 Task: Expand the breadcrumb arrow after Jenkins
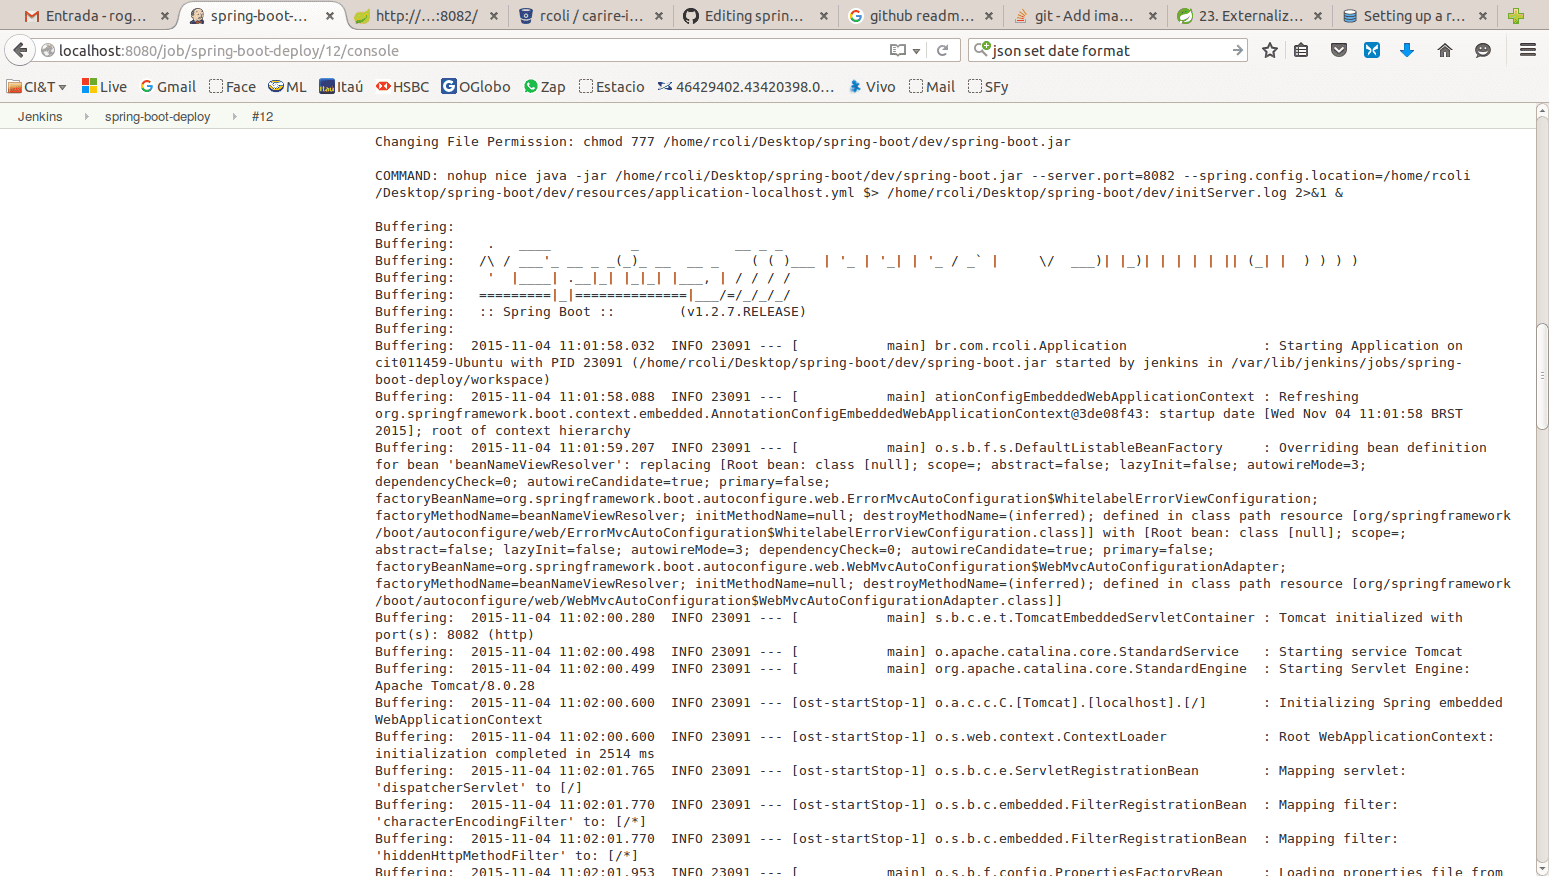tap(86, 117)
